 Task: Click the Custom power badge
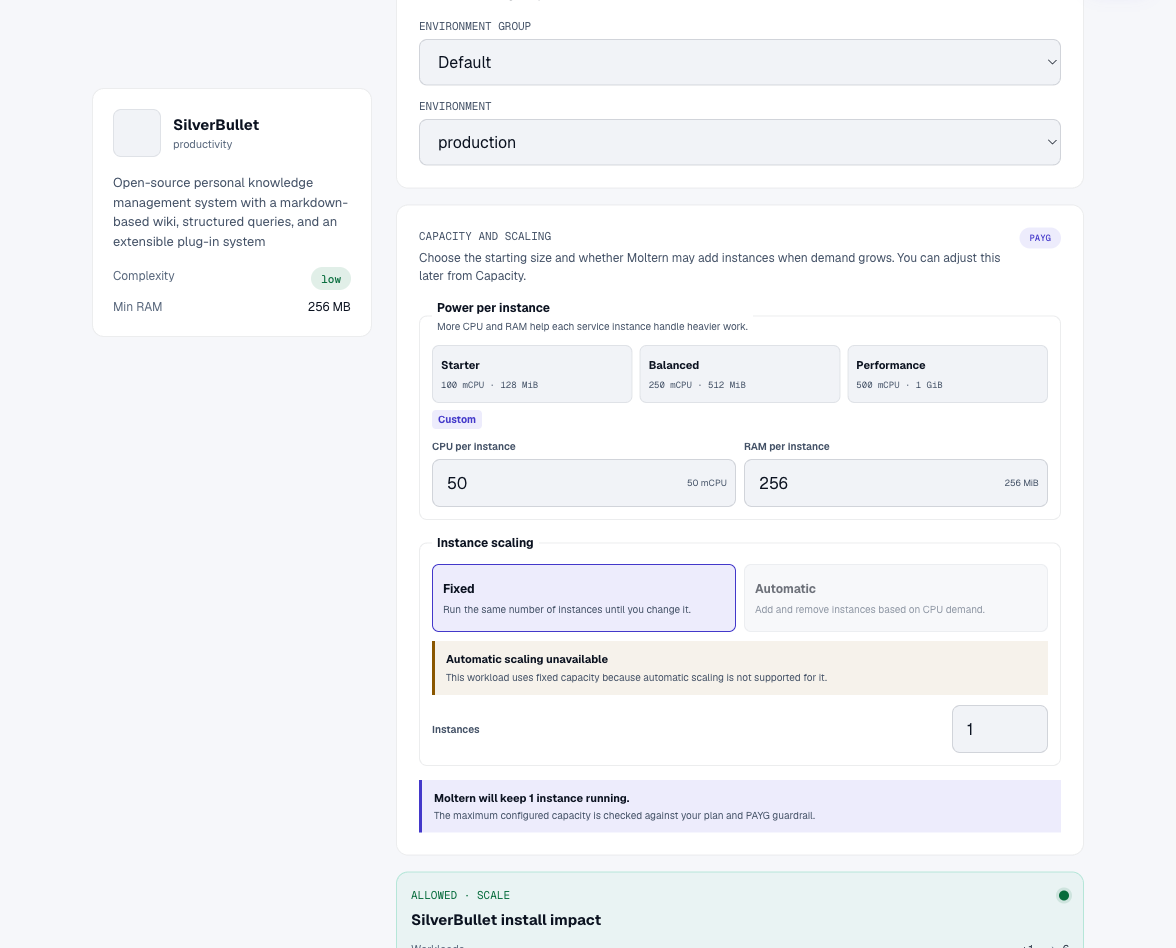coord(457,419)
